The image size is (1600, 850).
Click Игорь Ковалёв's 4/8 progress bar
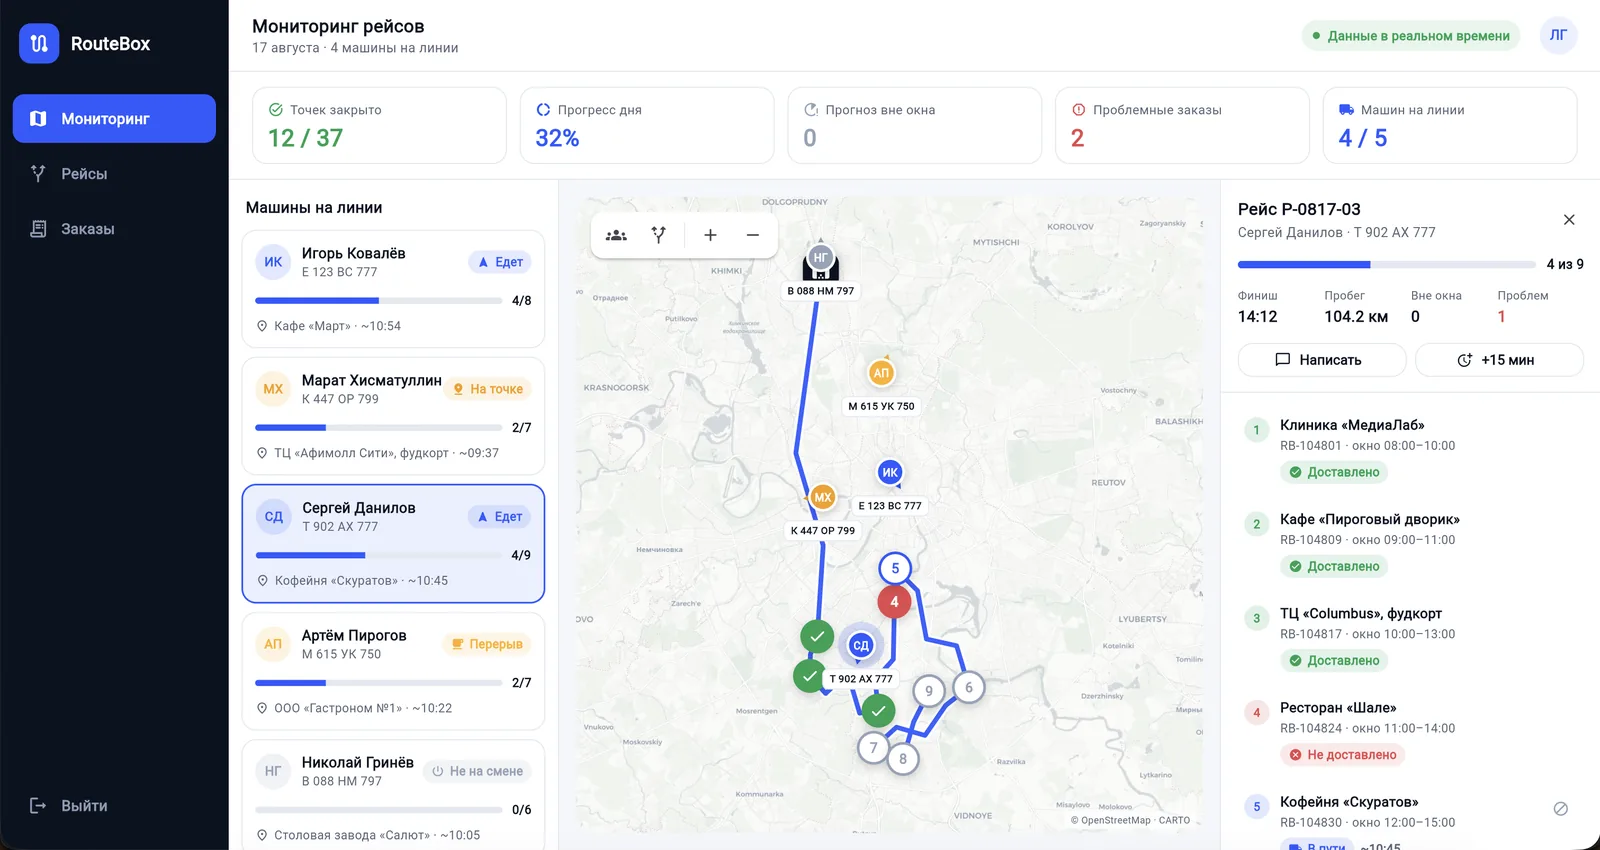pyautogui.click(x=378, y=301)
